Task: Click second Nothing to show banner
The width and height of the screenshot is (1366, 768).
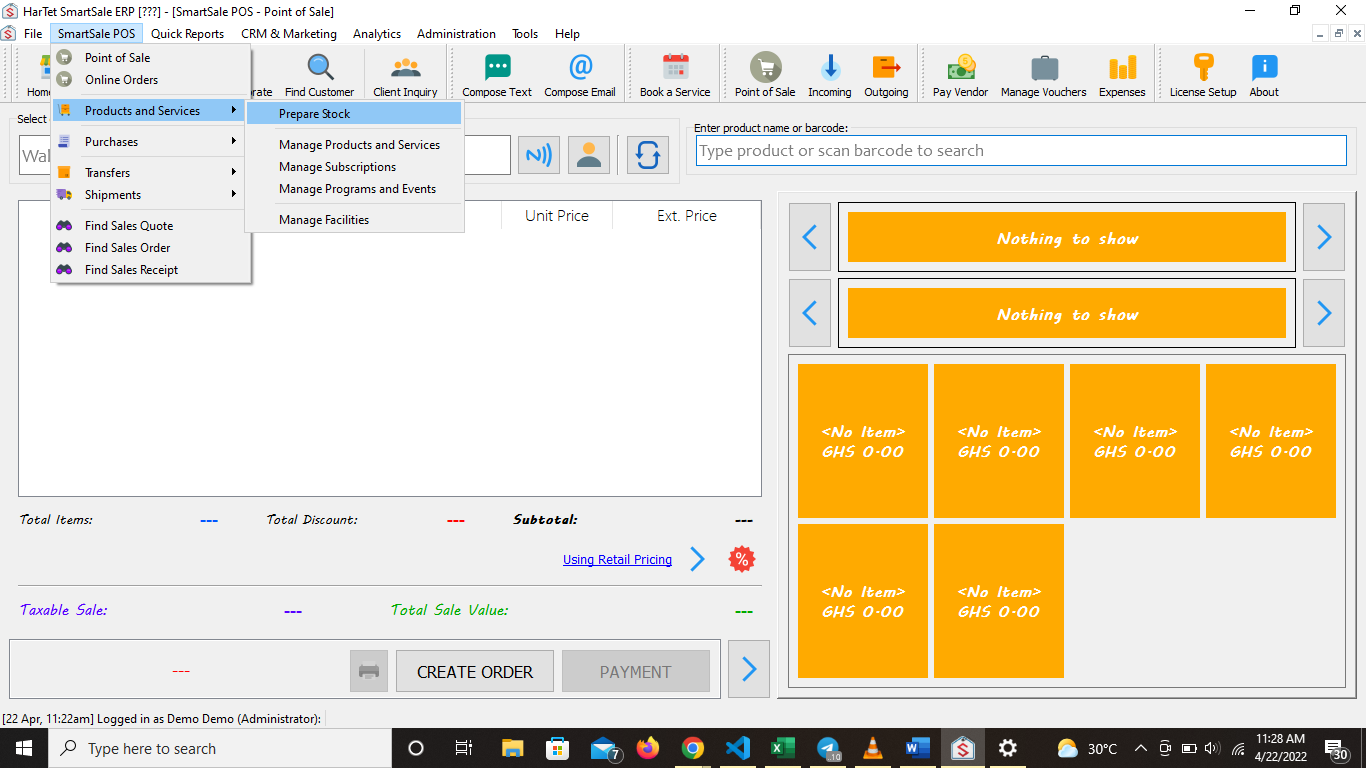Action: [1067, 313]
